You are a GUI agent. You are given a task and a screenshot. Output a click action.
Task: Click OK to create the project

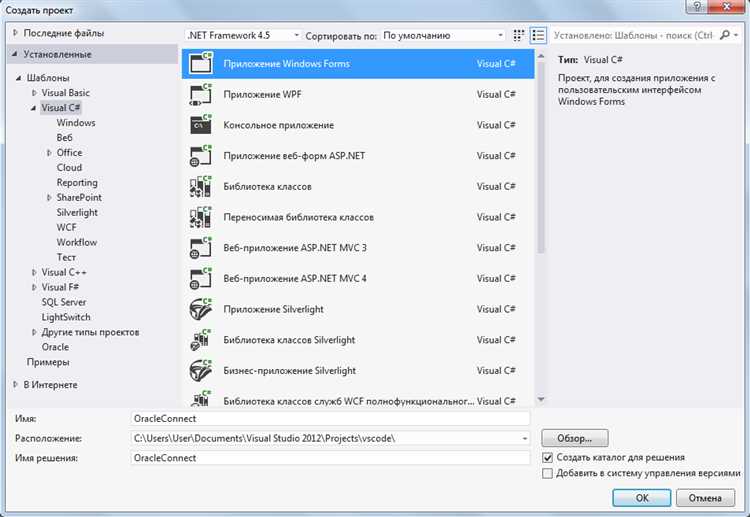tap(642, 498)
